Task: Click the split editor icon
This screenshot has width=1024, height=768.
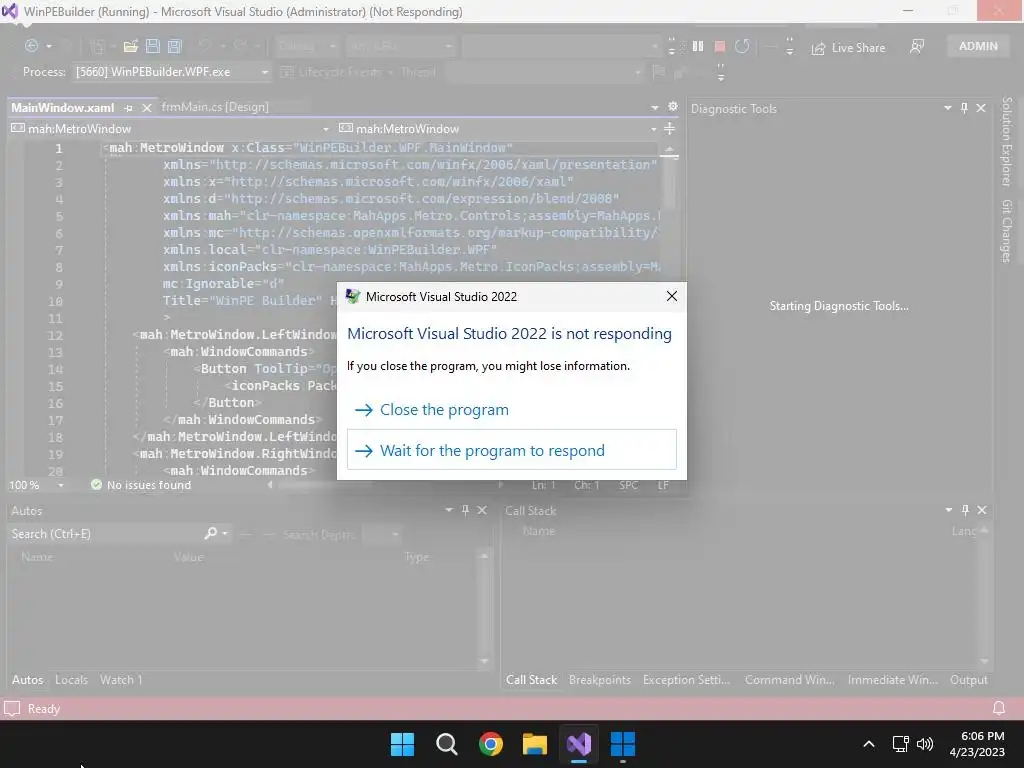Action: tap(669, 129)
